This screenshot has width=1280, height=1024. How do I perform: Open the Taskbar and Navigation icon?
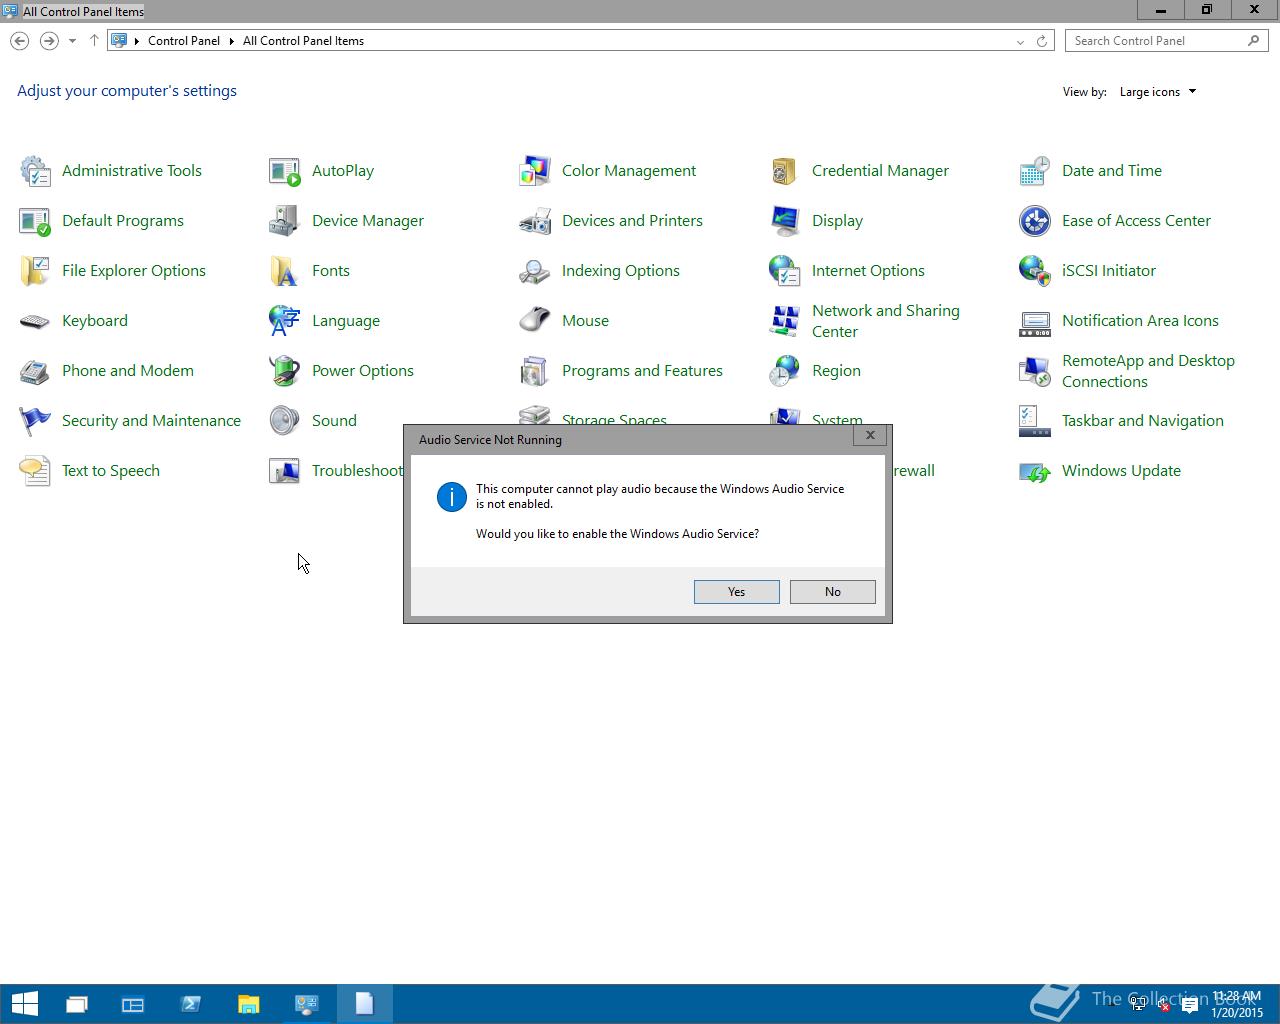coord(1035,421)
